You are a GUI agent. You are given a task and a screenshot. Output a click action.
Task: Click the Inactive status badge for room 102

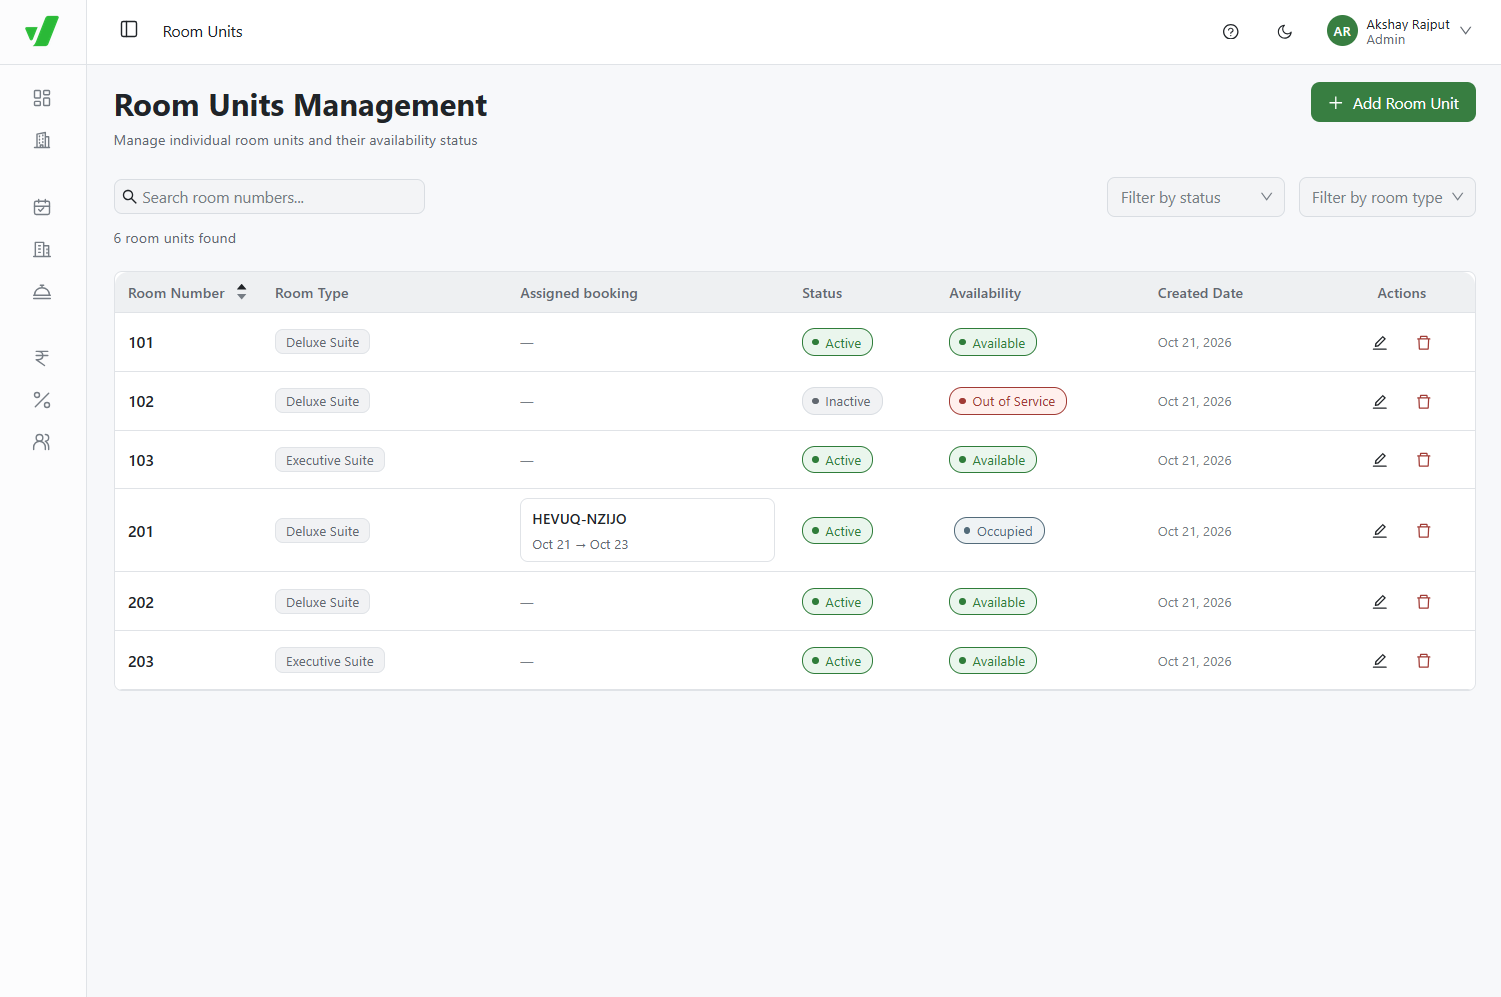(842, 401)
